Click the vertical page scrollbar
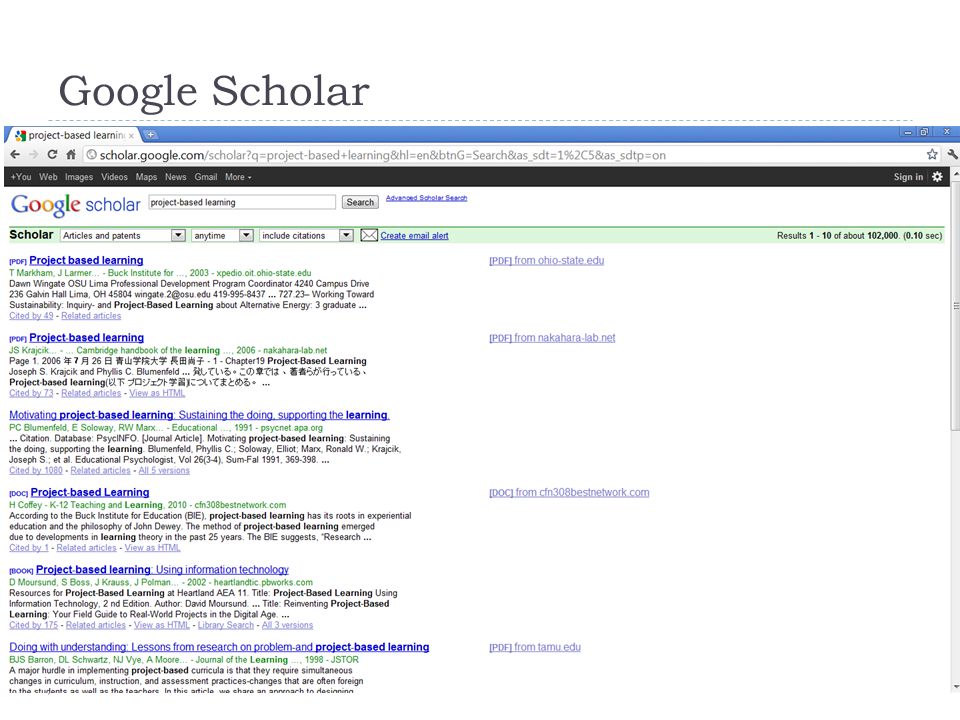Viewport: 960px width, 720px height. click(955, 307)
